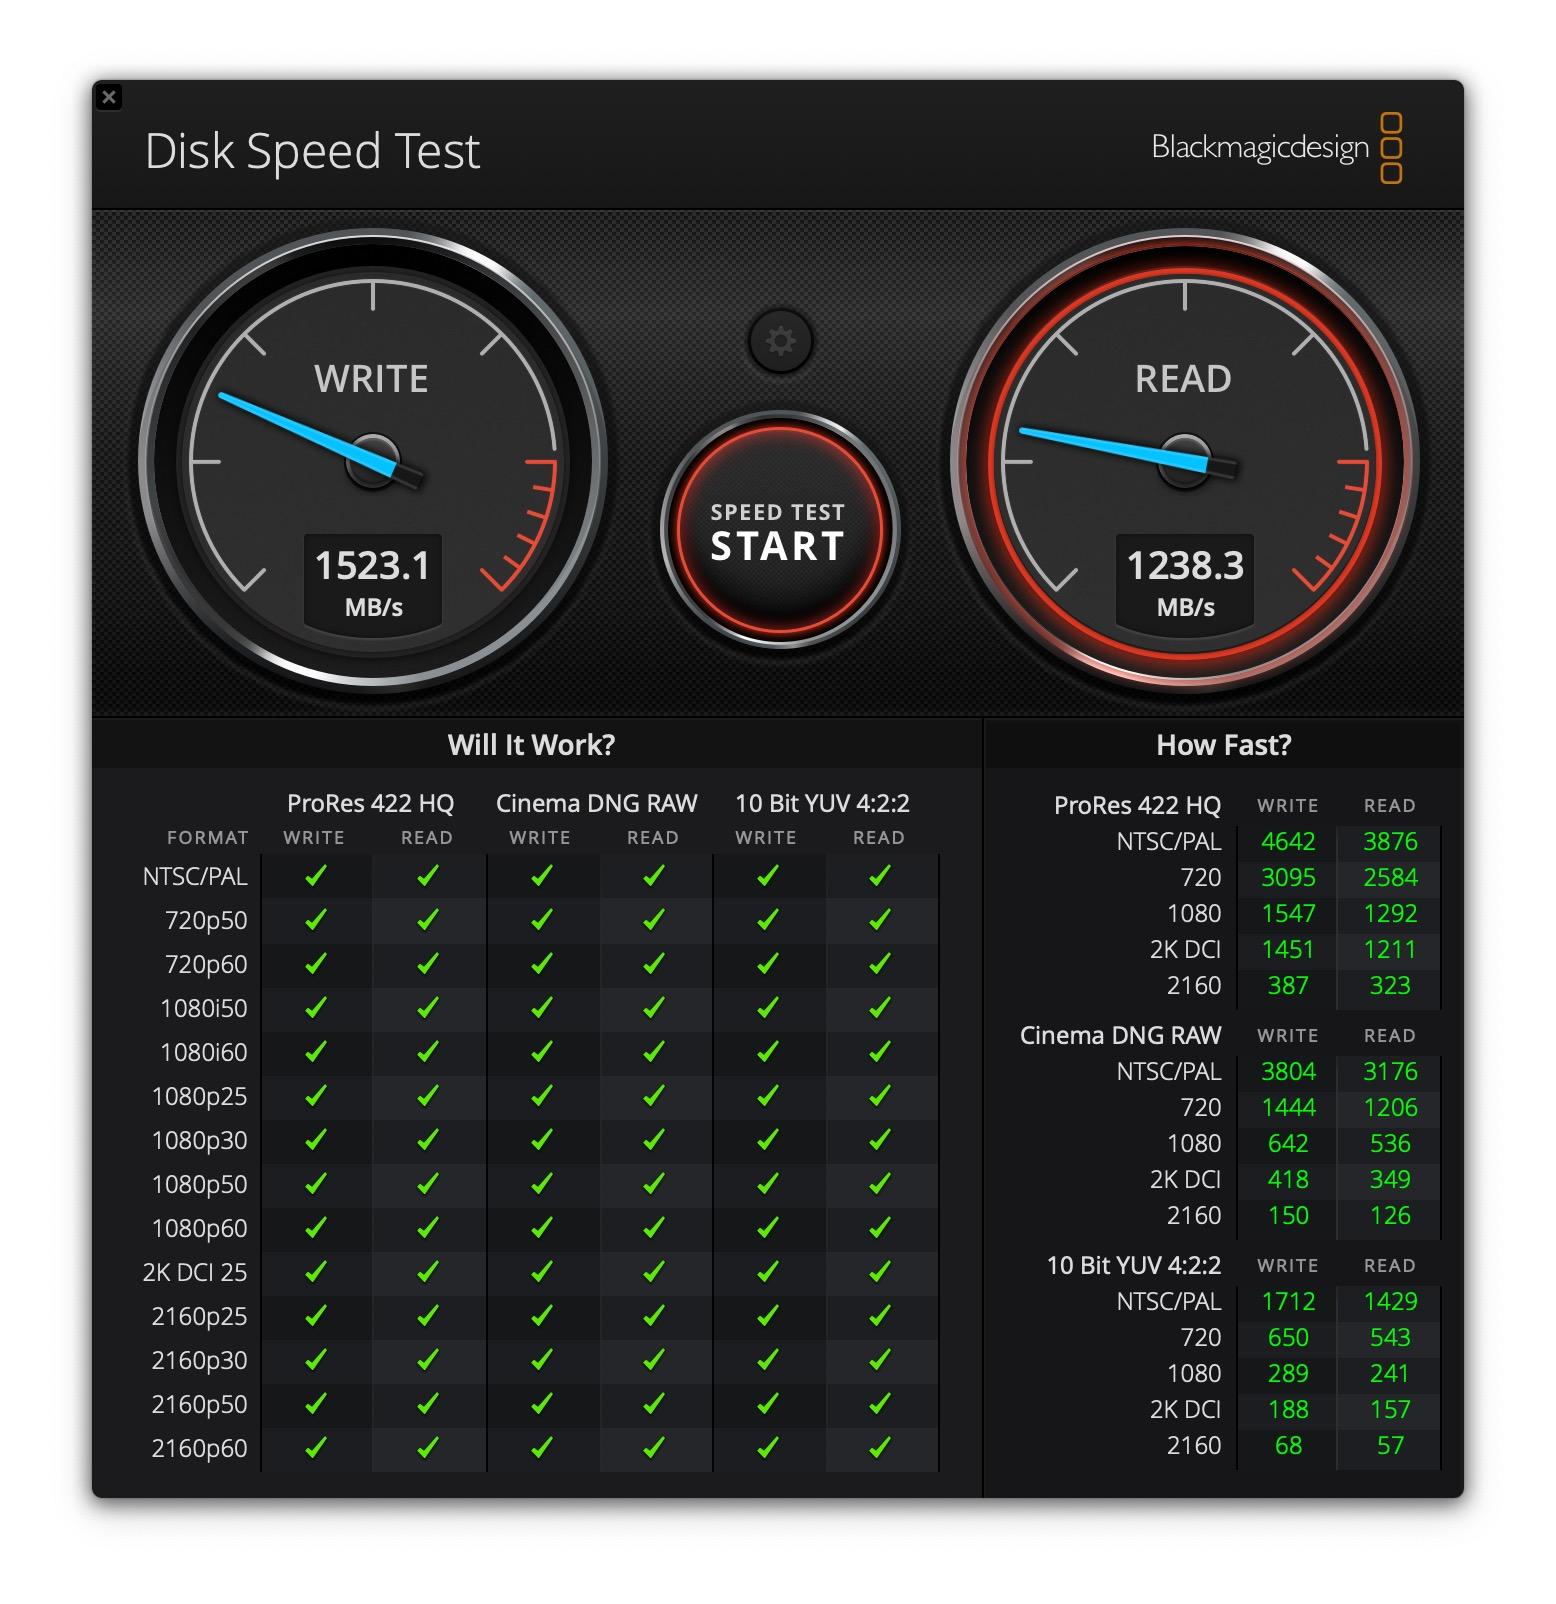Click the 10 Bit YUV 1080p30 write checkmark

768,1140
